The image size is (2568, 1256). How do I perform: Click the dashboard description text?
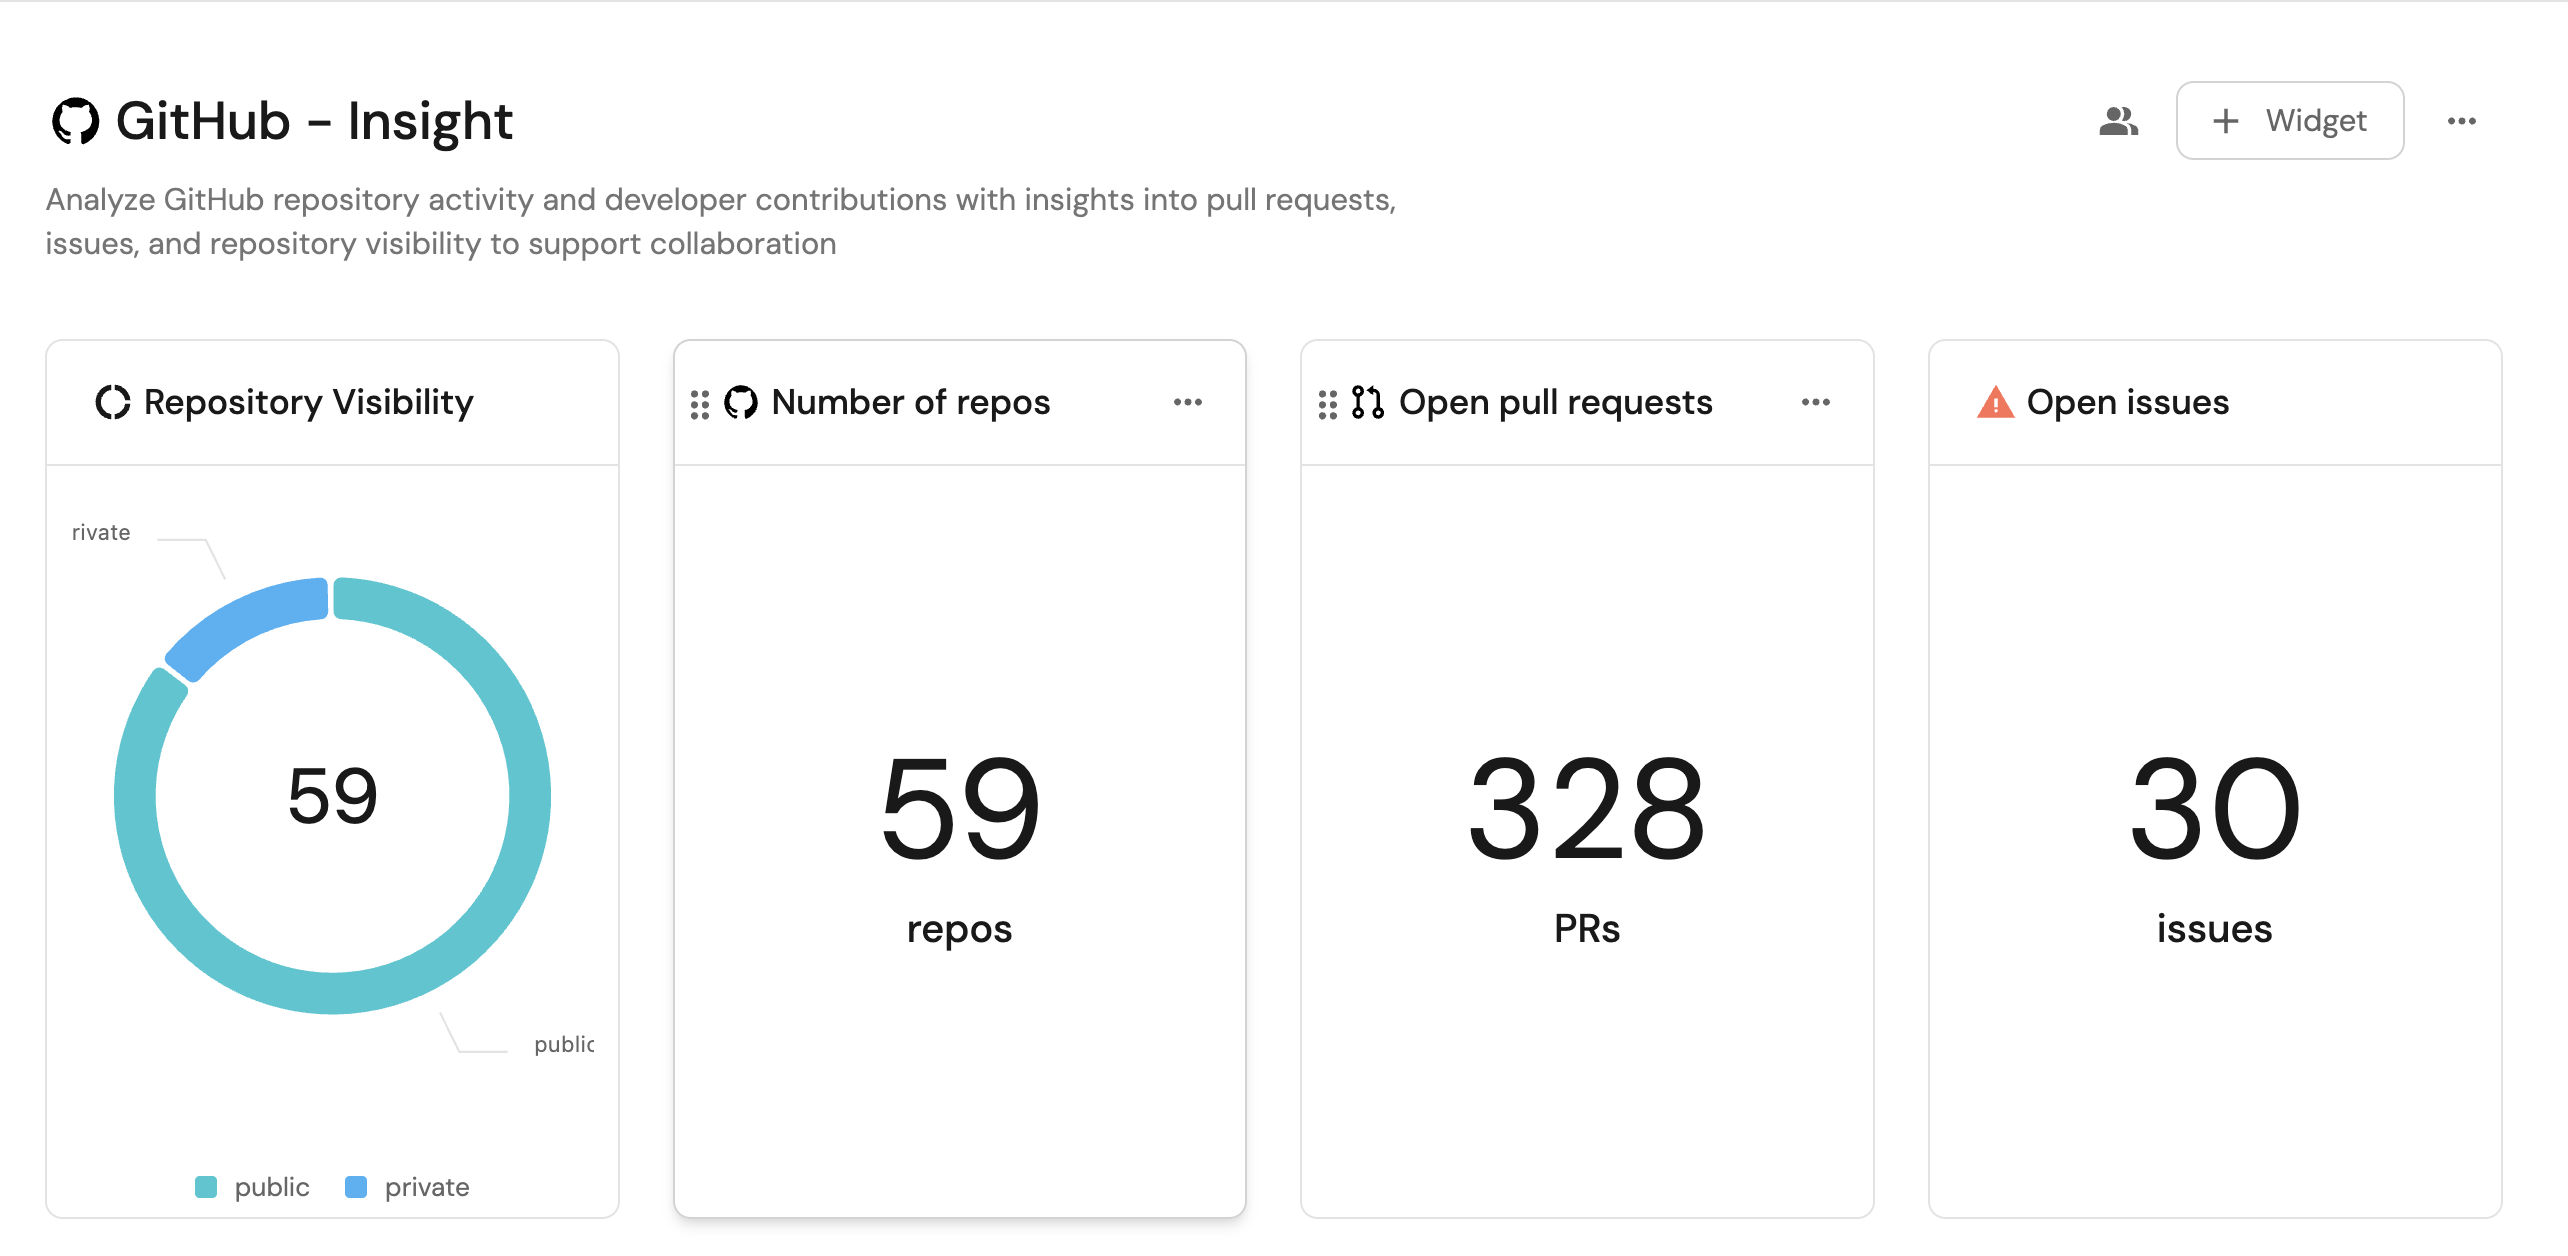coord(720,221)
